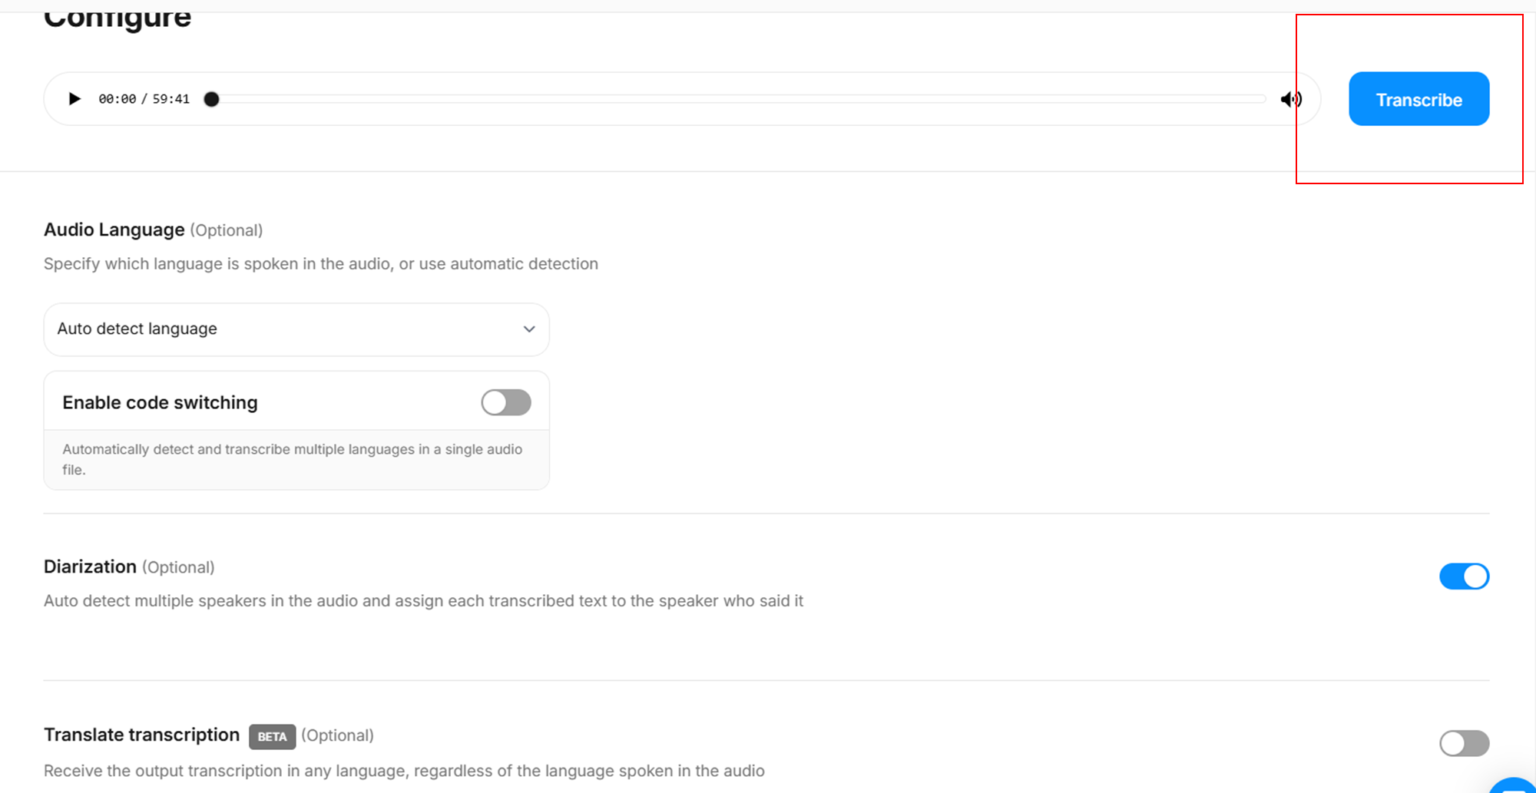Play the audio file
Viewport: 1536px width, 793px height.
coord(74,99)
